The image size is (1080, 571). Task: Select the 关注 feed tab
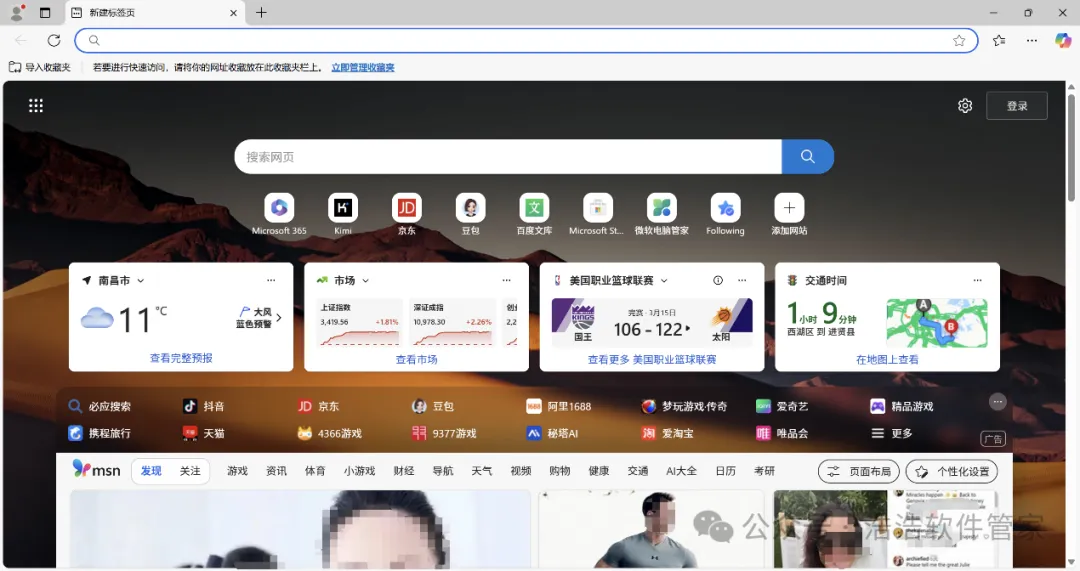(190, 471)
